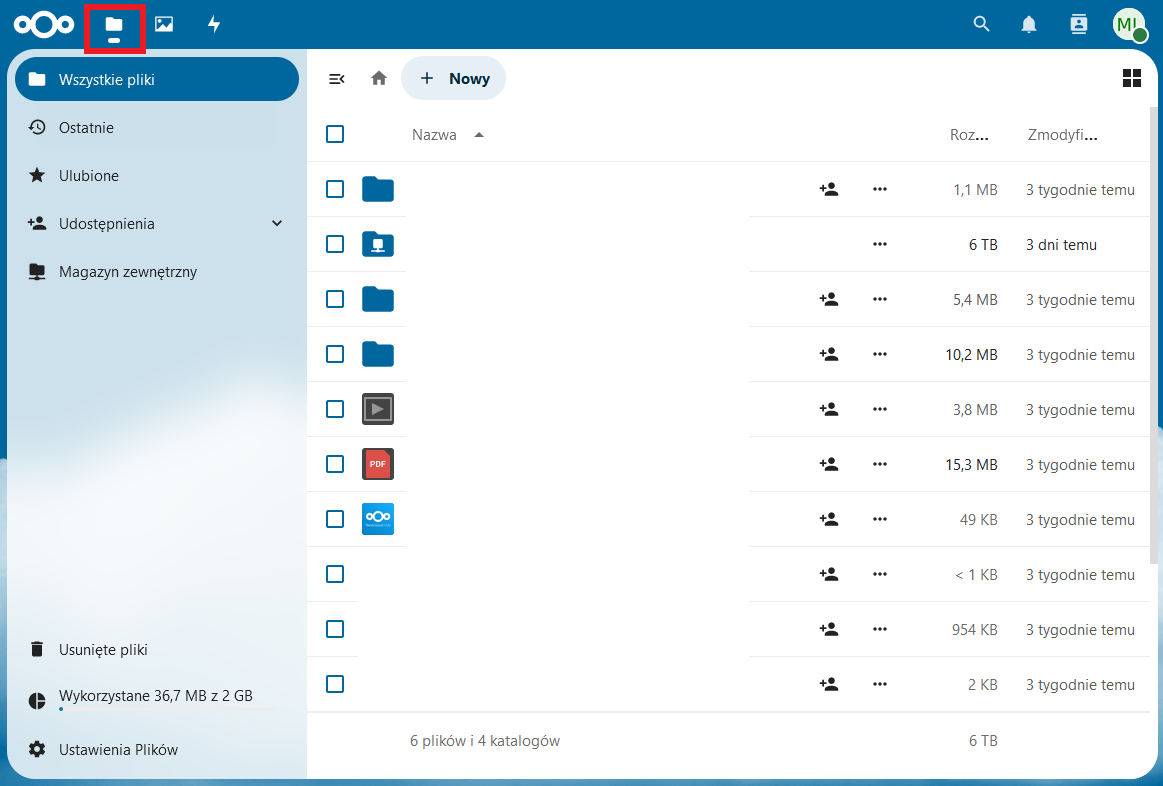
Task: View storage quota Wykorzystane 36,7 MB
Action: tap(157, 698)
